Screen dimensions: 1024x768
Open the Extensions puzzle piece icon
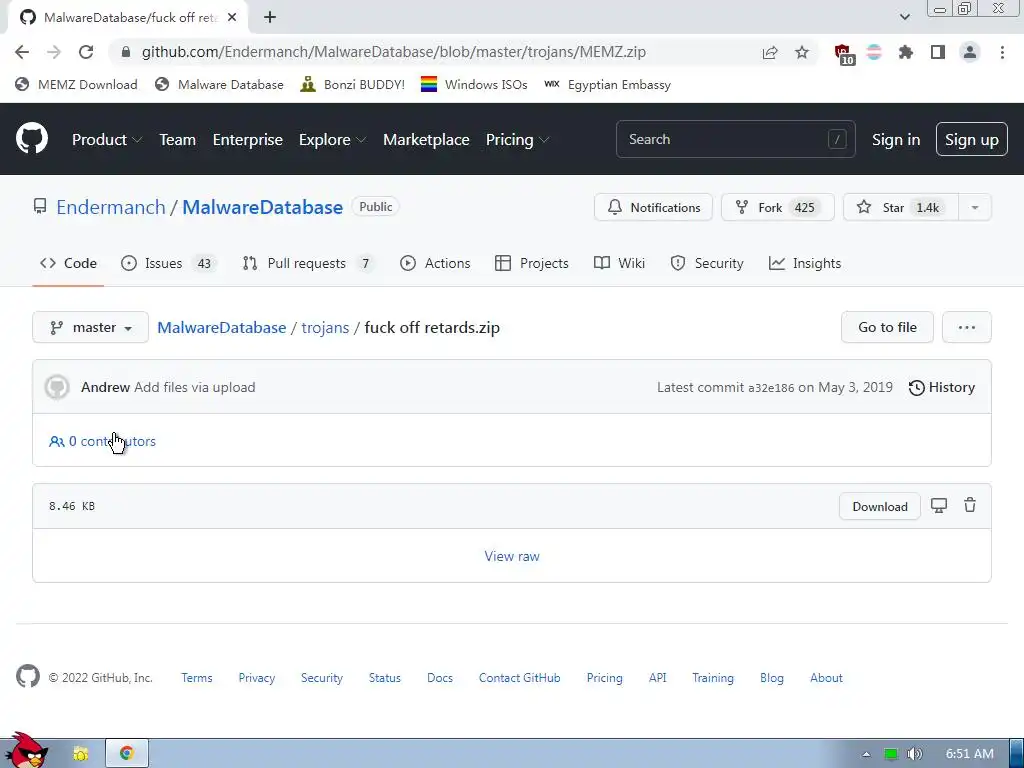pyautogui.click(x=905, y=52)
